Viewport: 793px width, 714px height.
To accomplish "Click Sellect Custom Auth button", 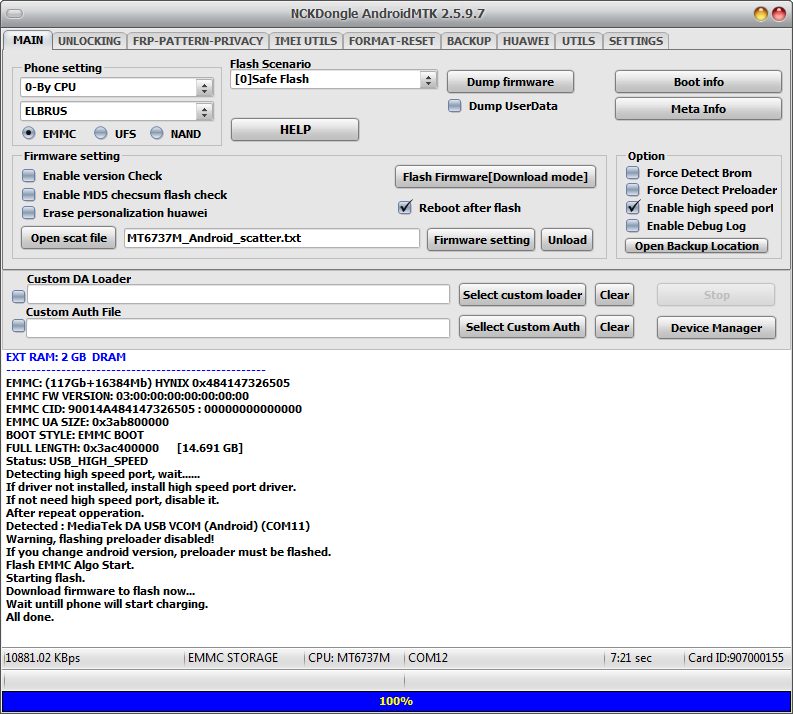I will pos(522,327).
